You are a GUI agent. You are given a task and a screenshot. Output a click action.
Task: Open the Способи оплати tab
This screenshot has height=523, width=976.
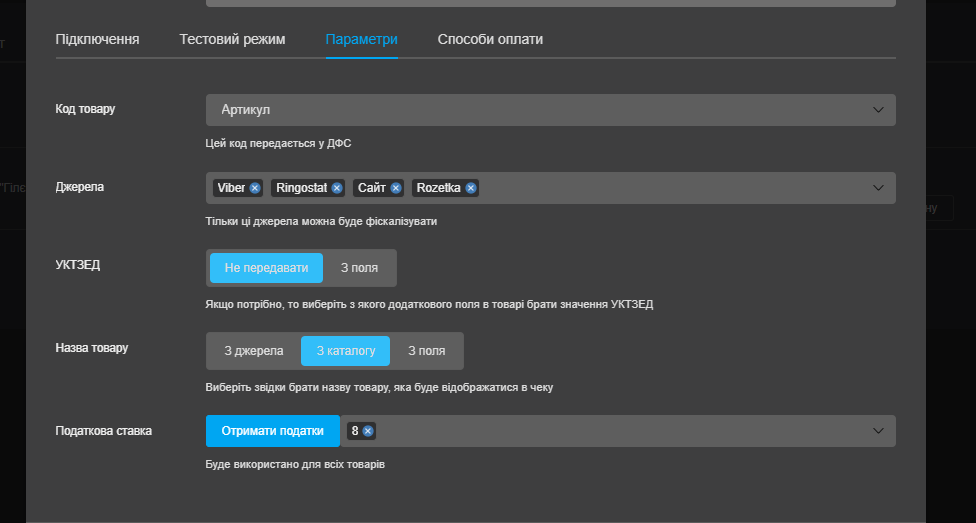(490, 39)
